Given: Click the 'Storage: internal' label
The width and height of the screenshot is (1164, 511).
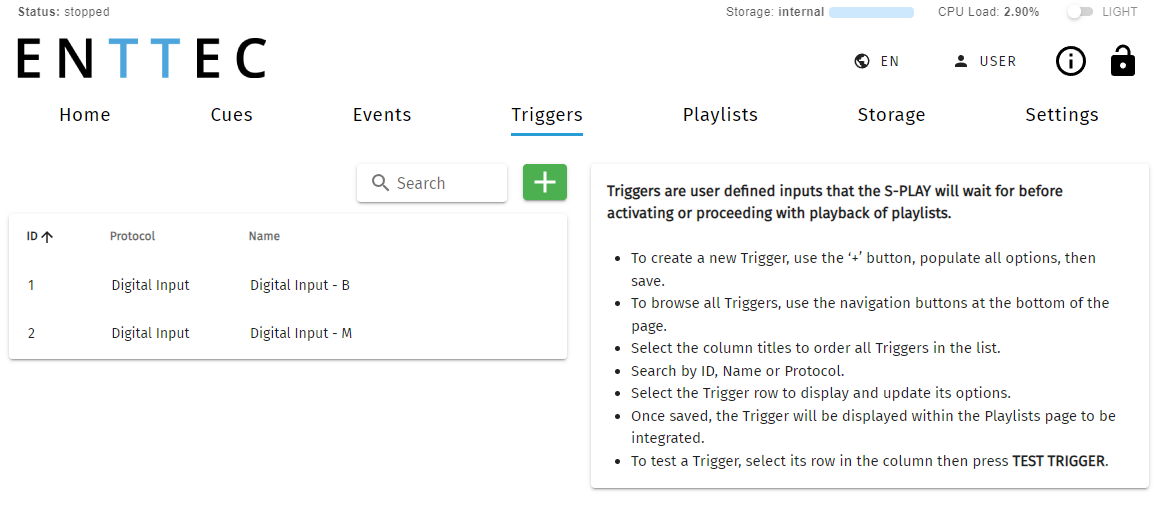Looking at the screenshot, I should 775,12.
